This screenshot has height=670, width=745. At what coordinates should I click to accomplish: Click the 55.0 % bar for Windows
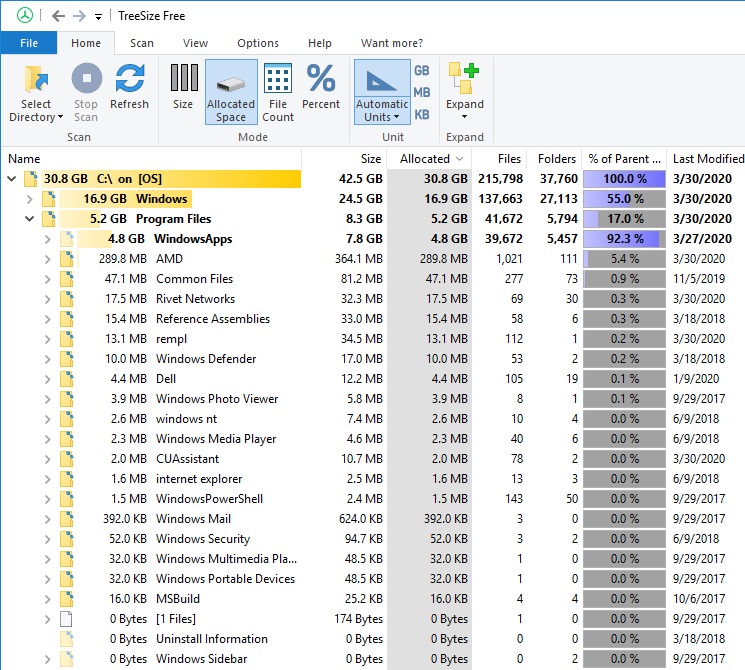click(624, 199)
